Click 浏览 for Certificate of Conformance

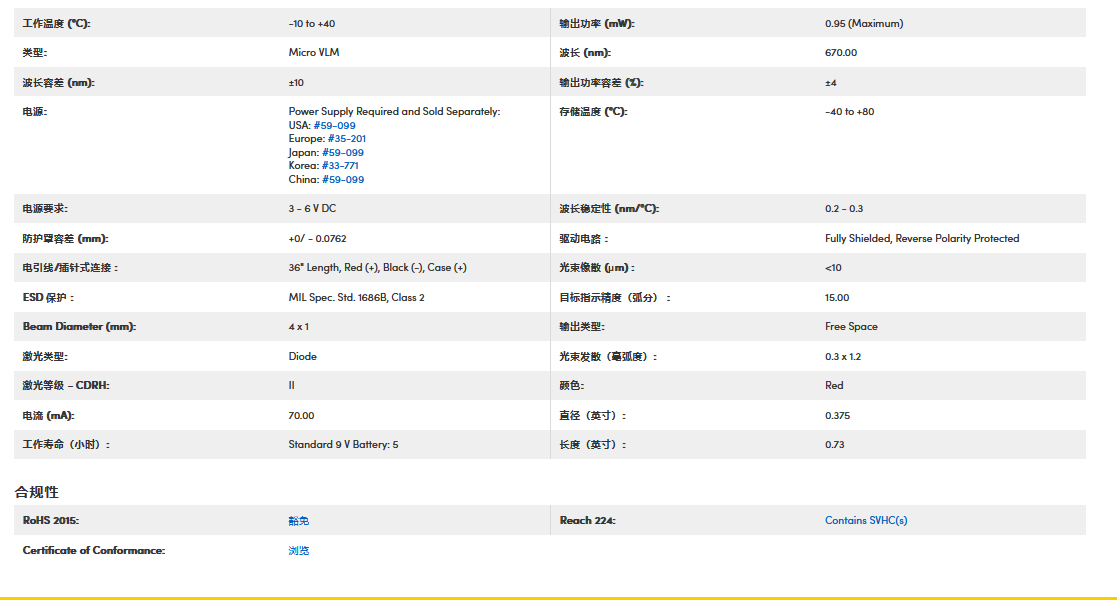tap(298, 550)
